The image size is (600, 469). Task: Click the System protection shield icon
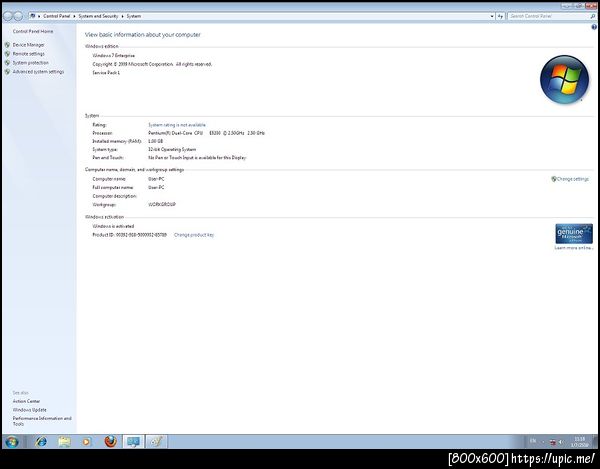point(7,63)
